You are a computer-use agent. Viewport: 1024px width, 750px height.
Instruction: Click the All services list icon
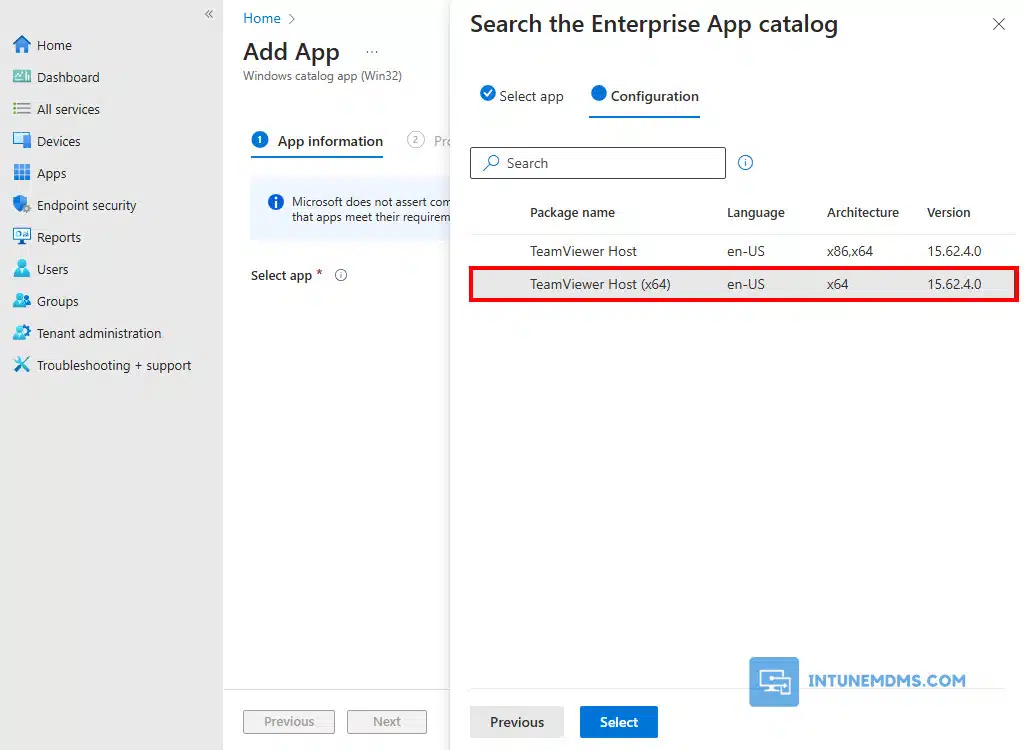[22, 108]
